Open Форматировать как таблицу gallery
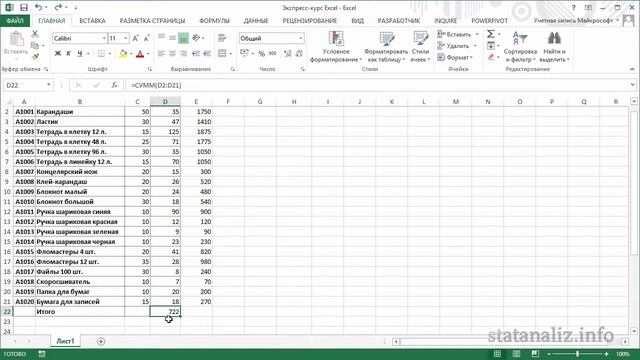640x360 pixels. click(386, 47)
